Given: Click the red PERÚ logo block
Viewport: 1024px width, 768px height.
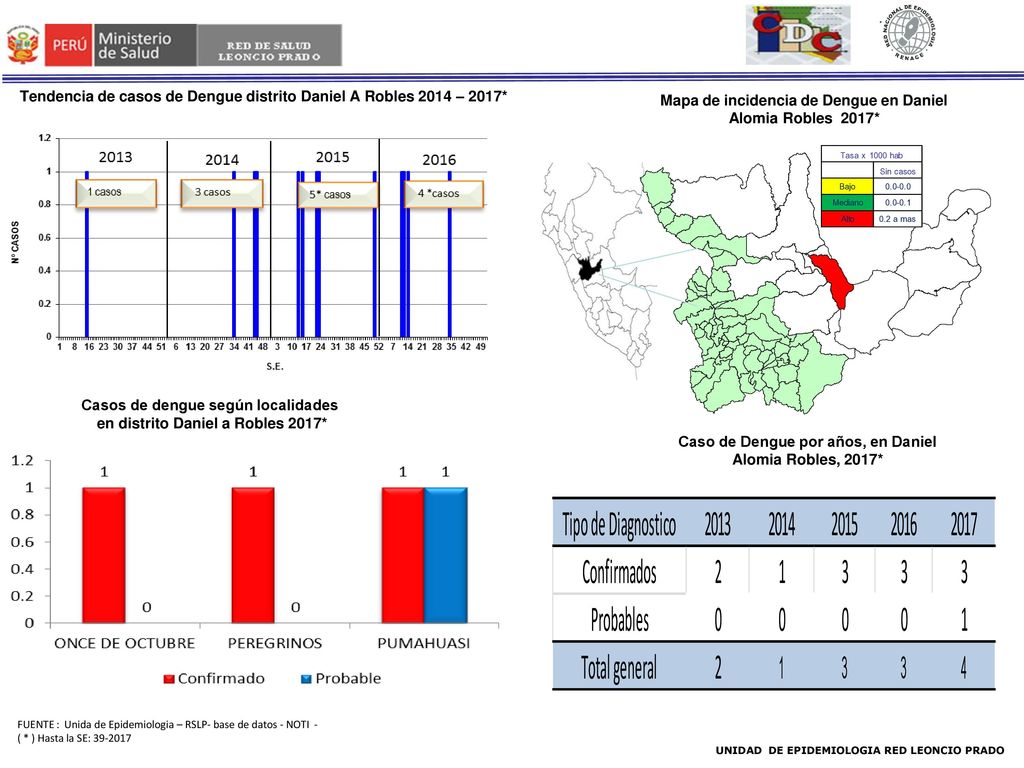Looking at the screenshot, I should click(x=69, y=45).
